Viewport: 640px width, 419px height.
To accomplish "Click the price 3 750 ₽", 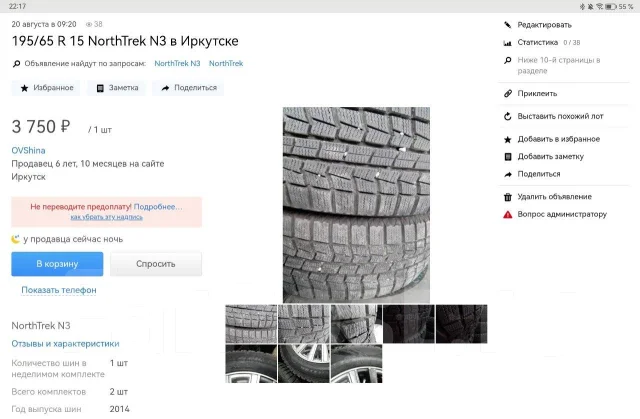I will 41,127.
